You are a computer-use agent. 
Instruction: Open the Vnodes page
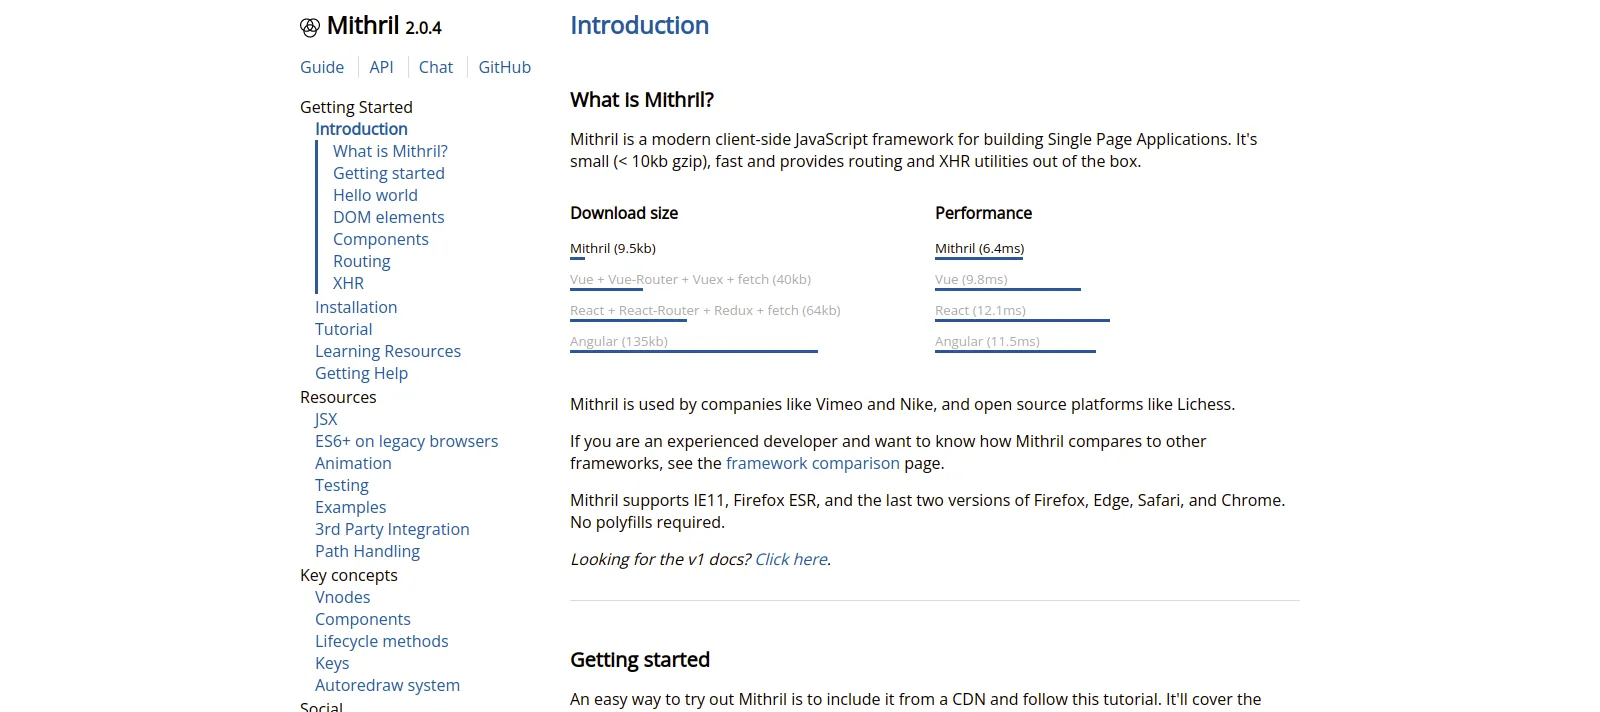coord(342,597)
